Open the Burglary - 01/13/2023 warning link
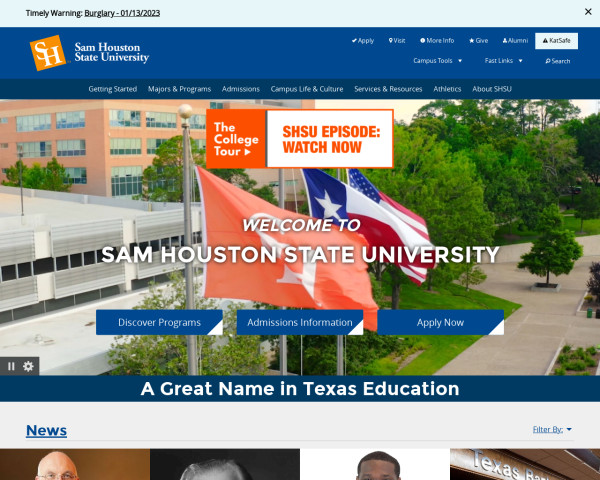This screenshot has height=480, width=600. [122, 13]
